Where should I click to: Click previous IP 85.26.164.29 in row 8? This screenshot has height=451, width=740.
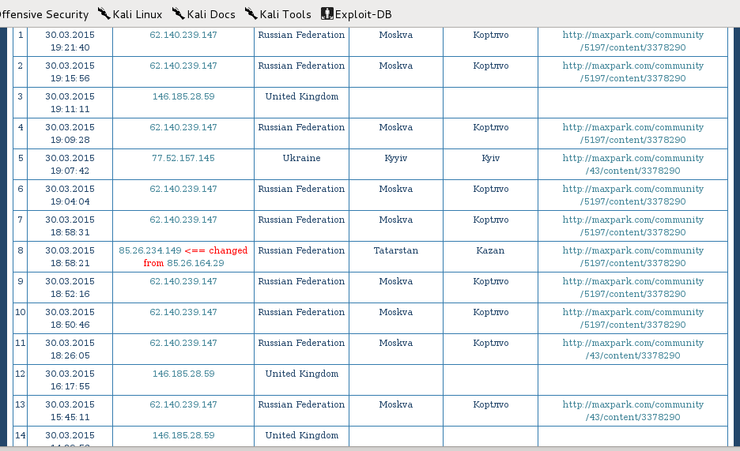pyautogui.click(x=197, y=263)
